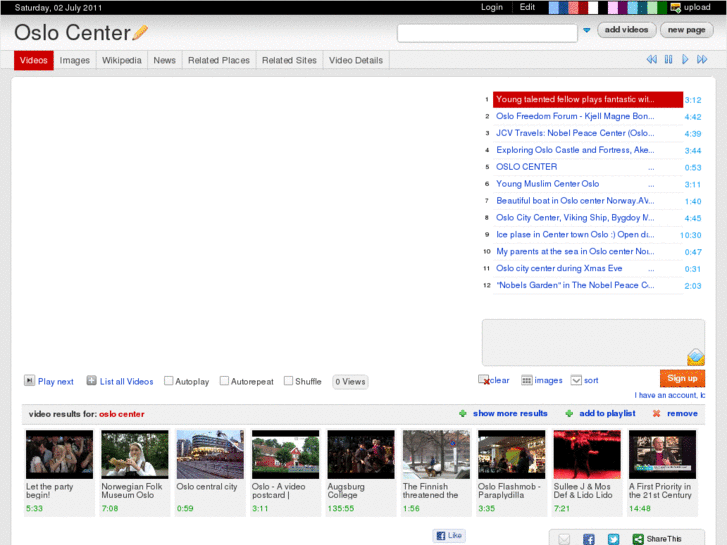Skip to previous video with rewind icon

[x=651, y=59]
